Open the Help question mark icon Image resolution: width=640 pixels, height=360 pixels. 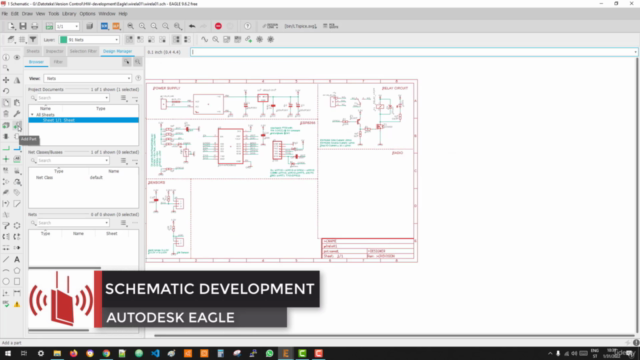coord(247,26)
